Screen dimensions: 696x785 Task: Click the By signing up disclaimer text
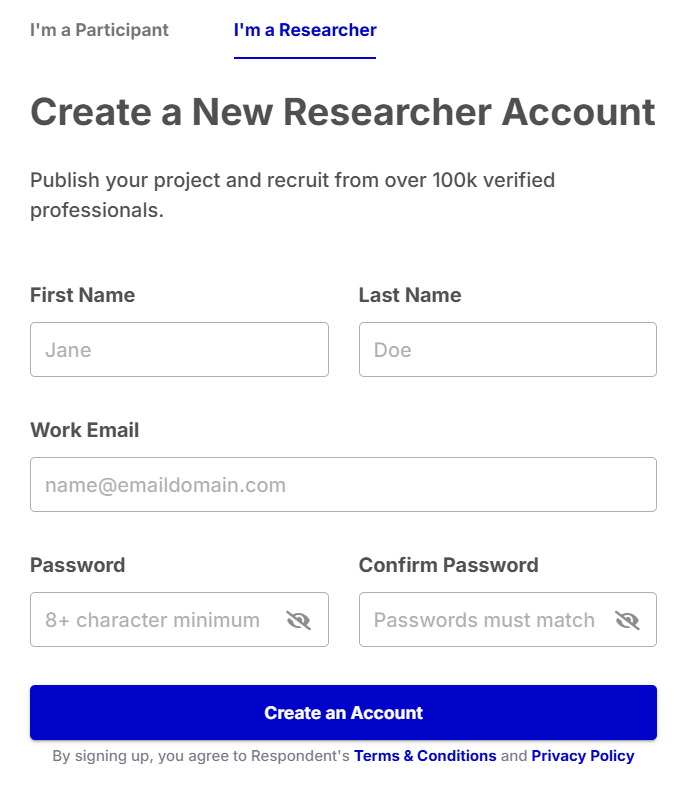pyautogui.click(x=200, y=756)
